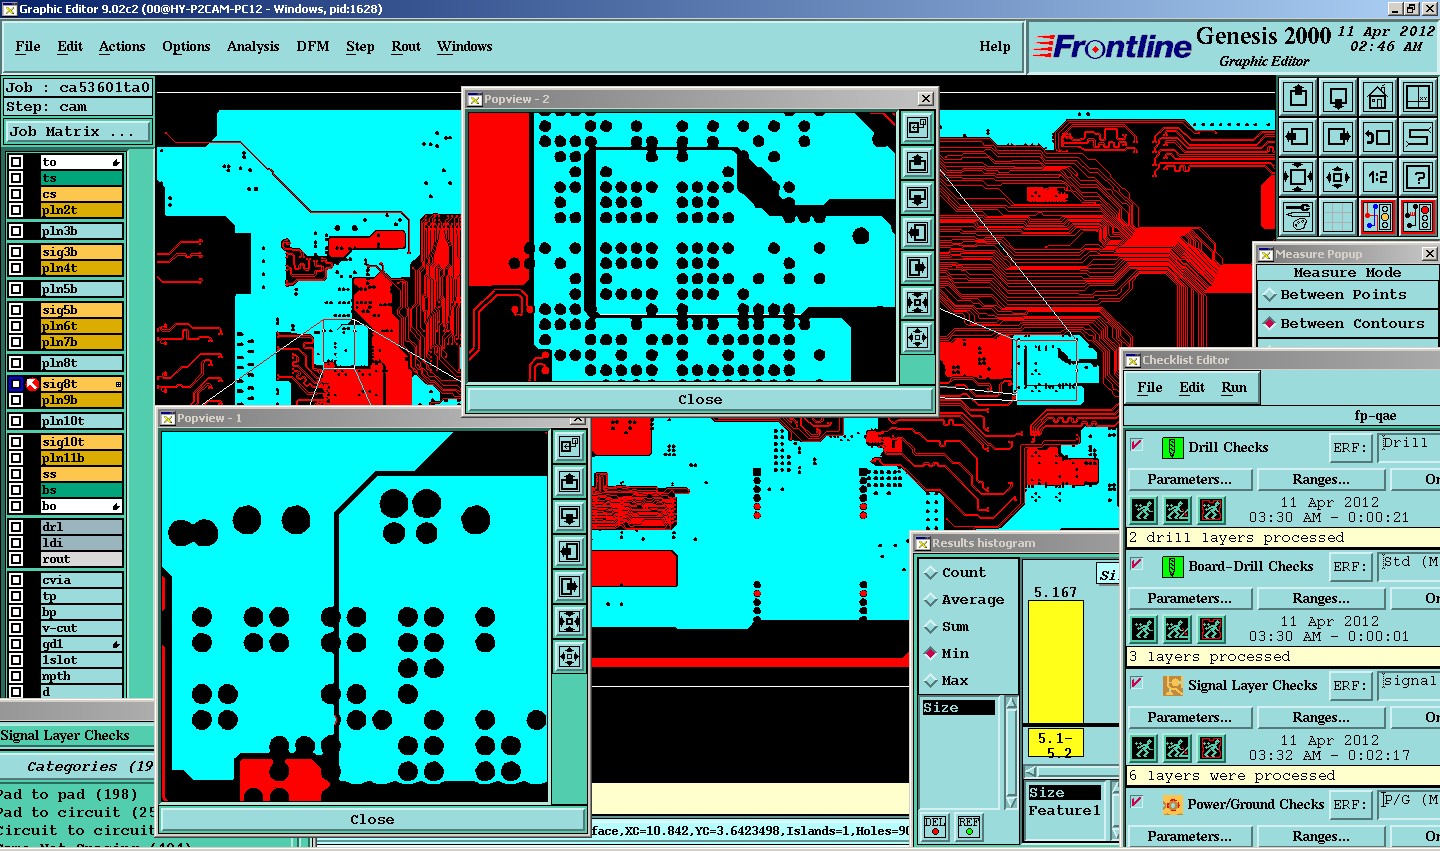Screen dimensions: 1440x851
Task: Open the wrench and palette tools icon
Action: (x=1298, y=216)
